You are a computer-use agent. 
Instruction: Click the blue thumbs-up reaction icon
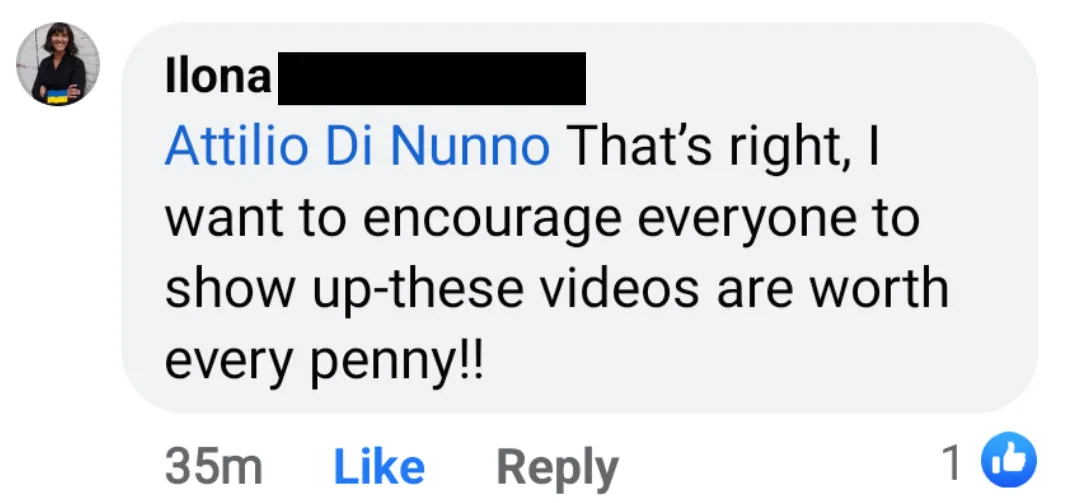[1008, 460]
